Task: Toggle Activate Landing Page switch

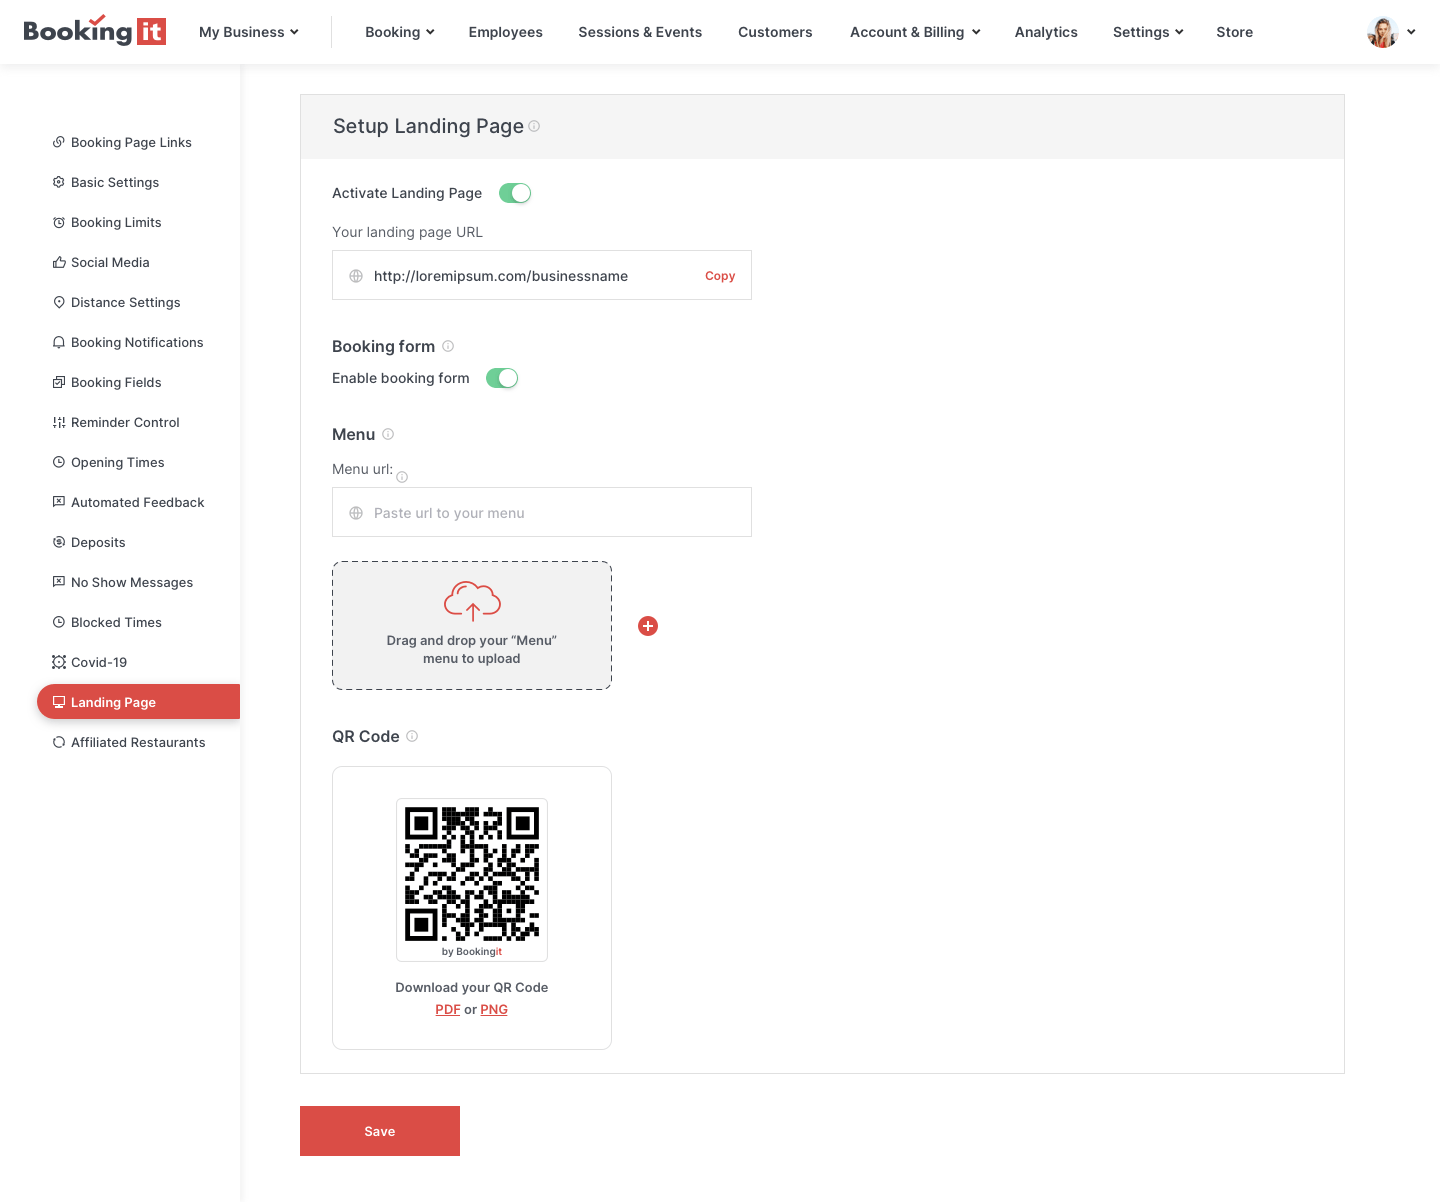Action: pyautogui.click(x=515, y=193)
